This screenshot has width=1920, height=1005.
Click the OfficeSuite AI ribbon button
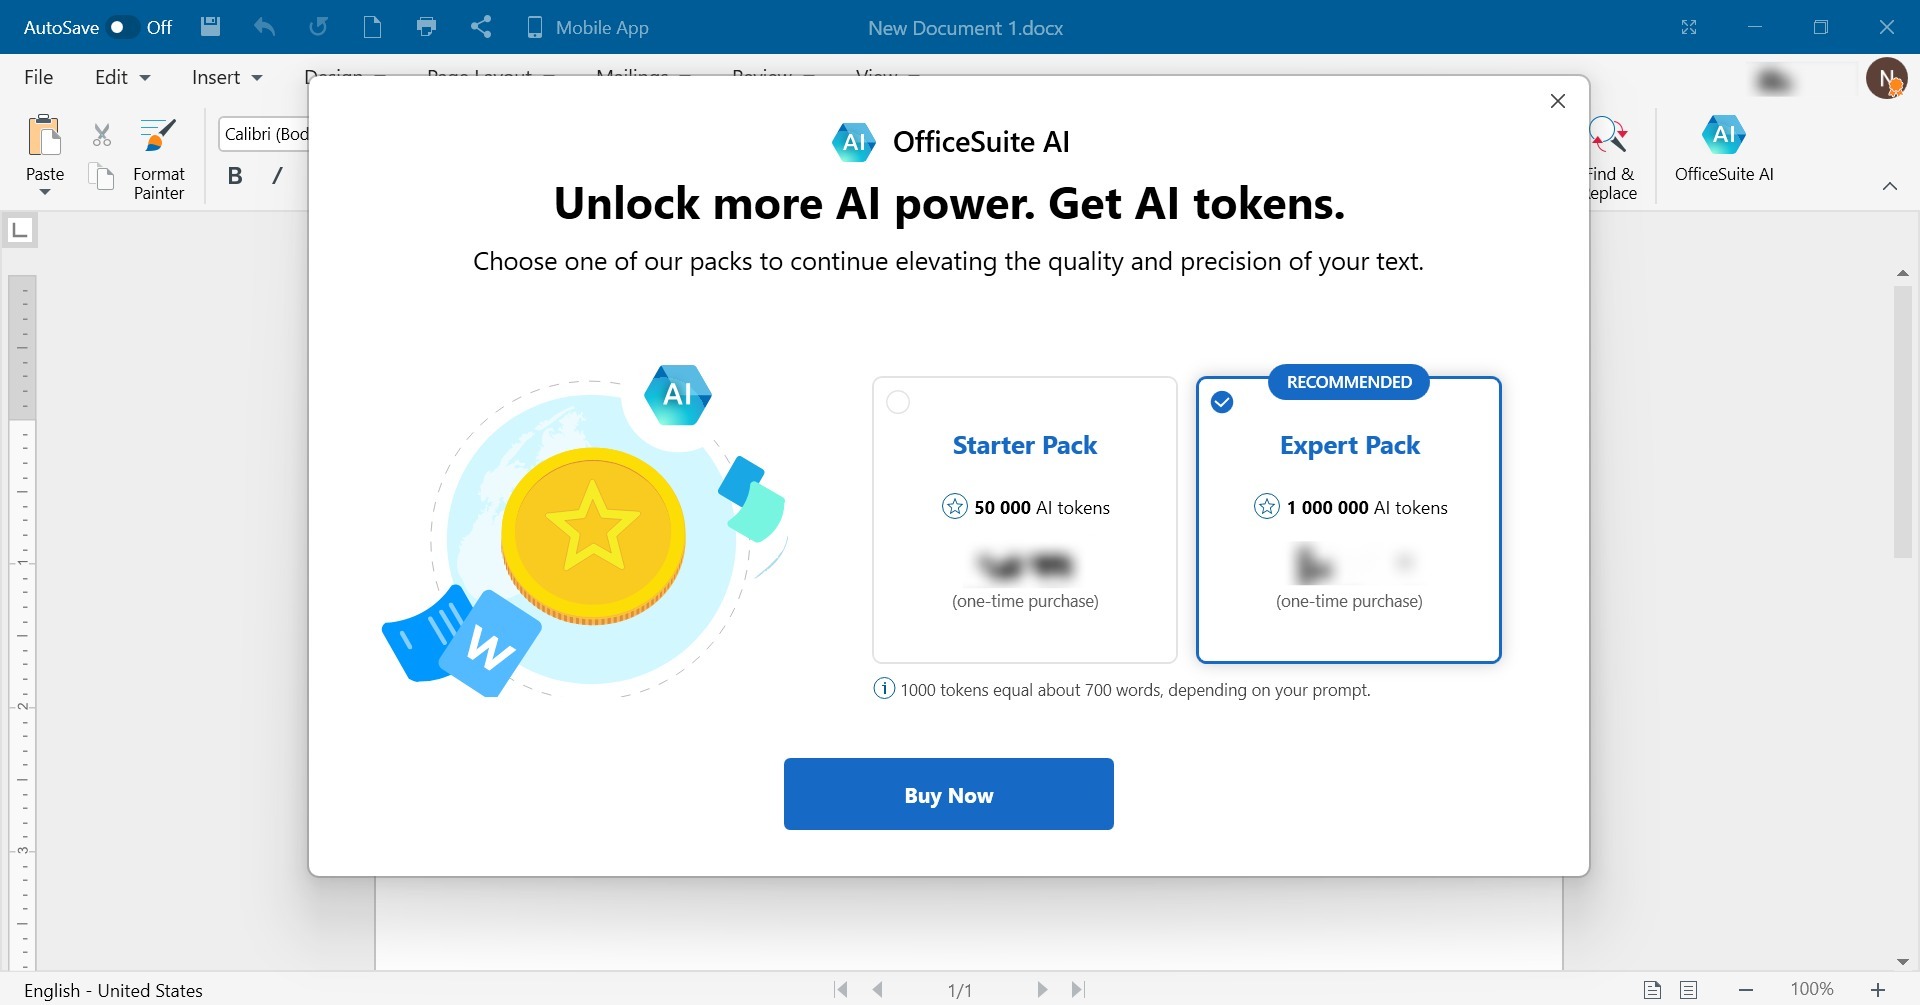pos(1724,148)
